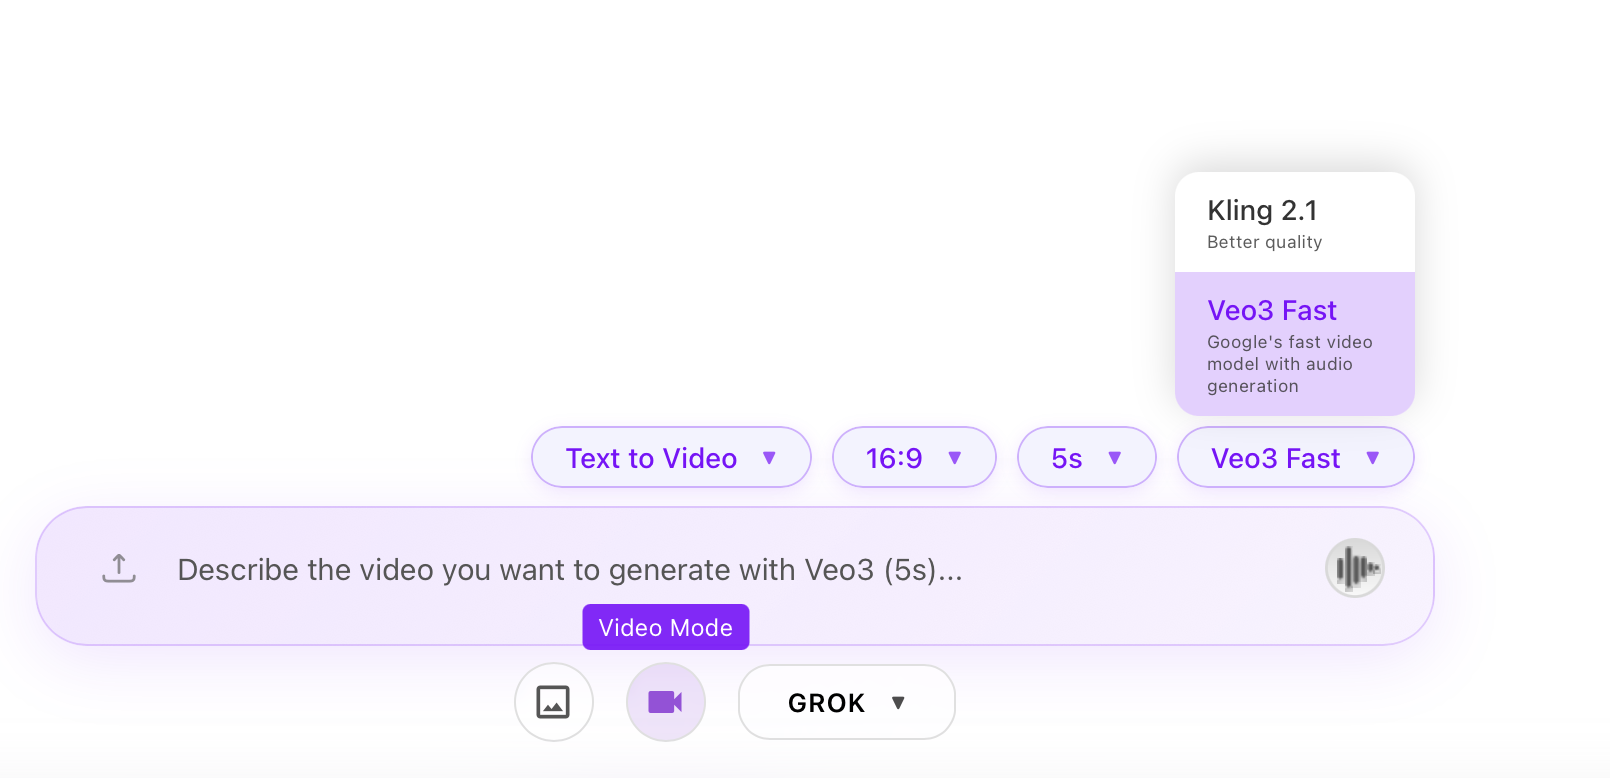
Task: Toggle the video camera mode button
Action: (665, 702)
